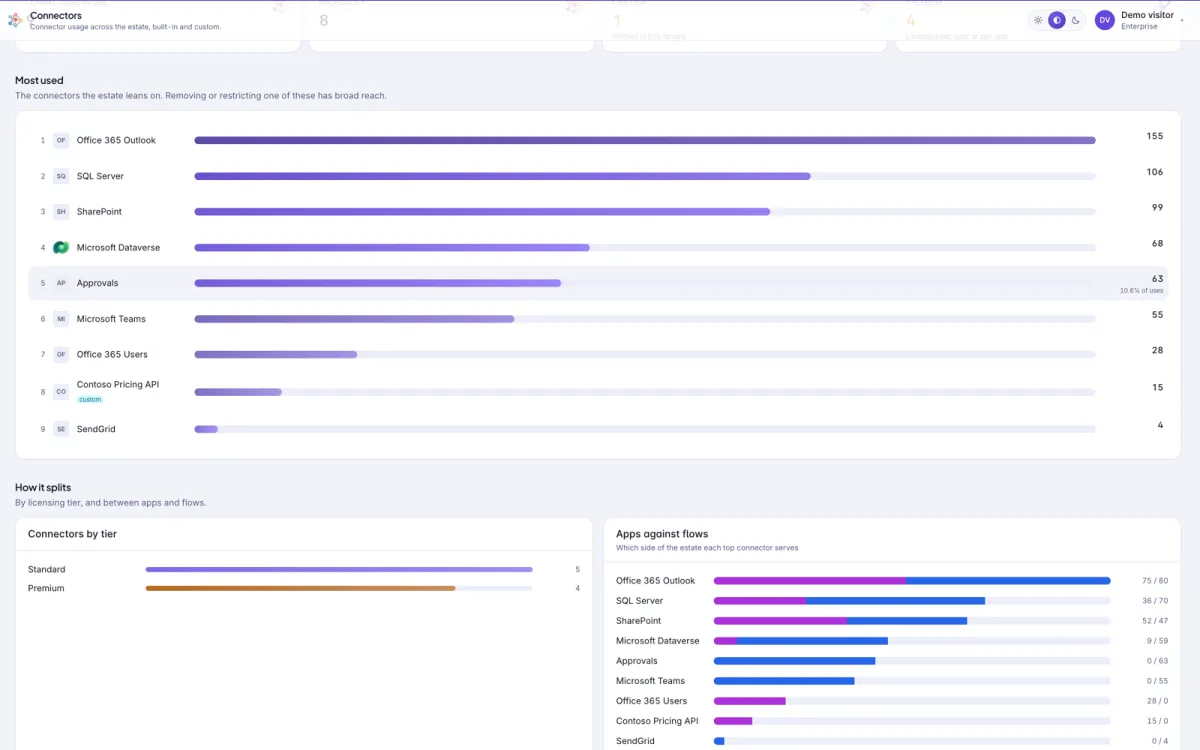Click the custom tag under Contoso Pricing API
The height and width of the screenshot is (750, 1200).
90,400
